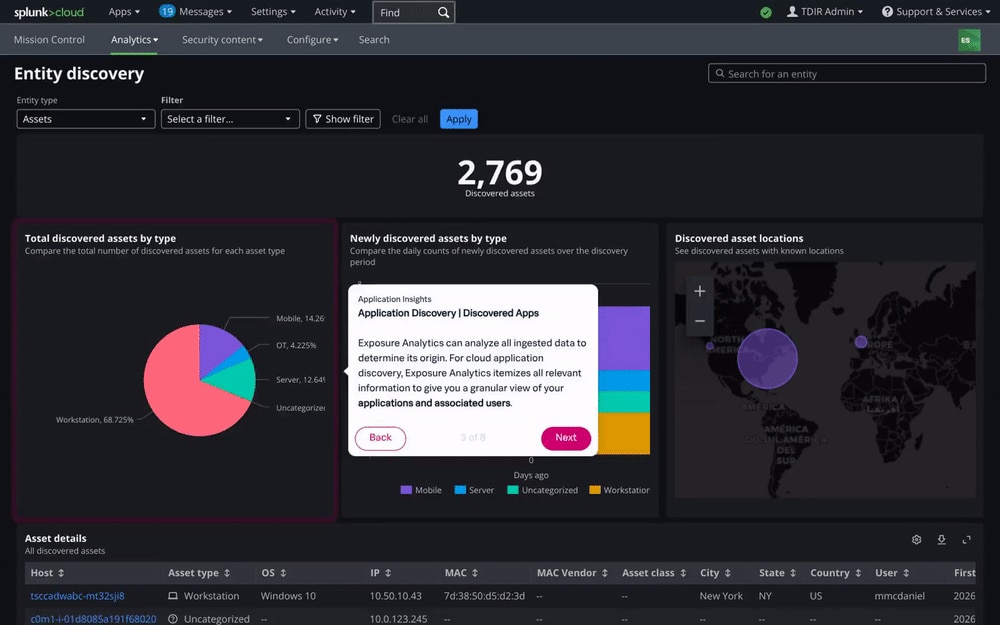Image resolution: width=1000 pixels, height=625 pixels.
Task: Click the teal Server pie slice
Action: pyautogui.click(x=231, y=379)
